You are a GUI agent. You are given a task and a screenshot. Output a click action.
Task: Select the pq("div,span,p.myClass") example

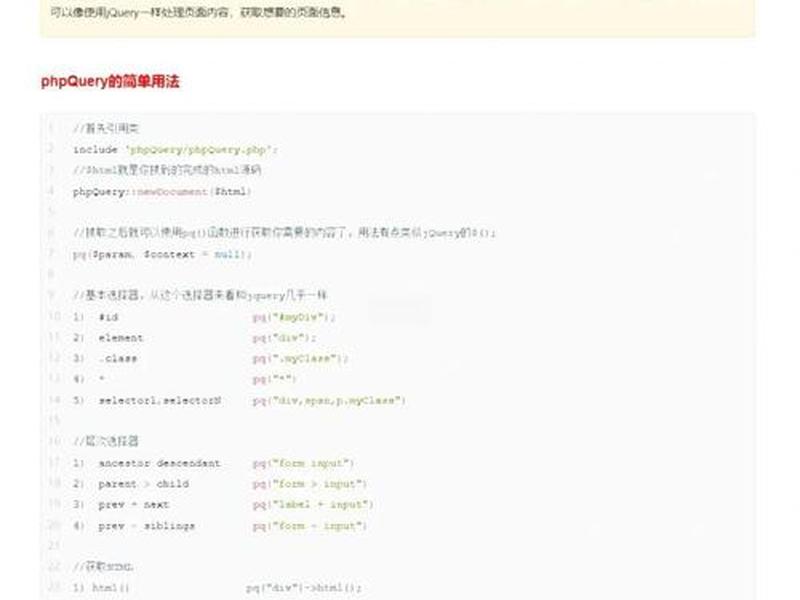click(329, 401)
